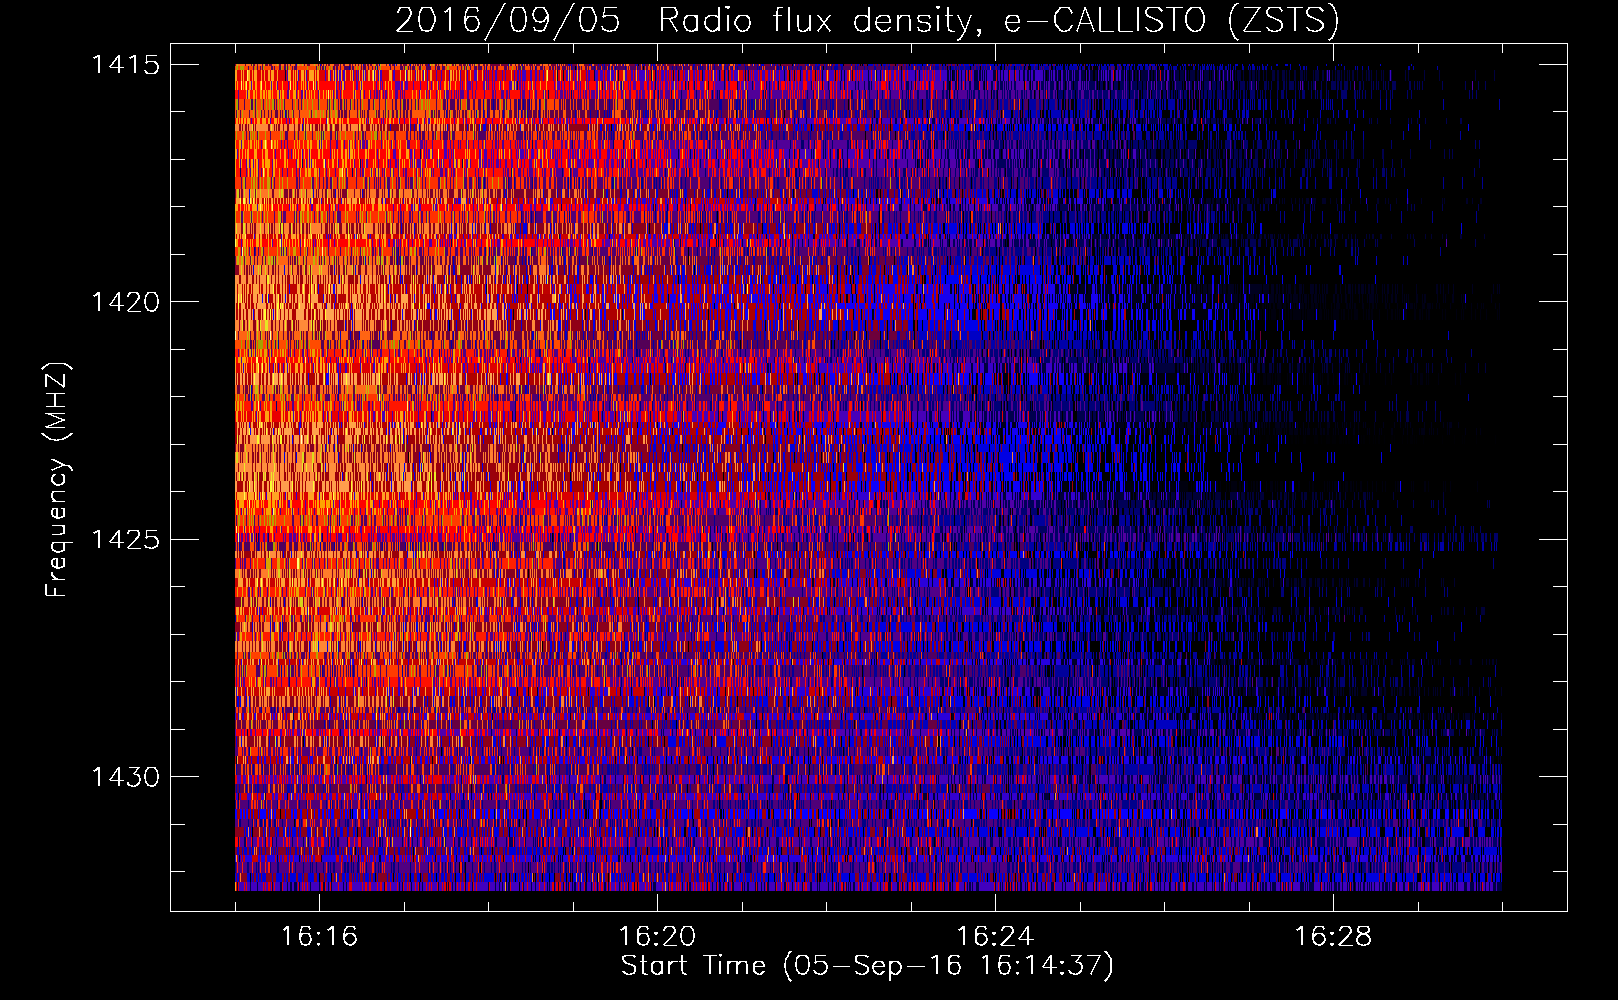The height and width of the screenshot is (1000, 1618).
Task: Click the 1425 frequency tick label
Action: tap(126, 540)
